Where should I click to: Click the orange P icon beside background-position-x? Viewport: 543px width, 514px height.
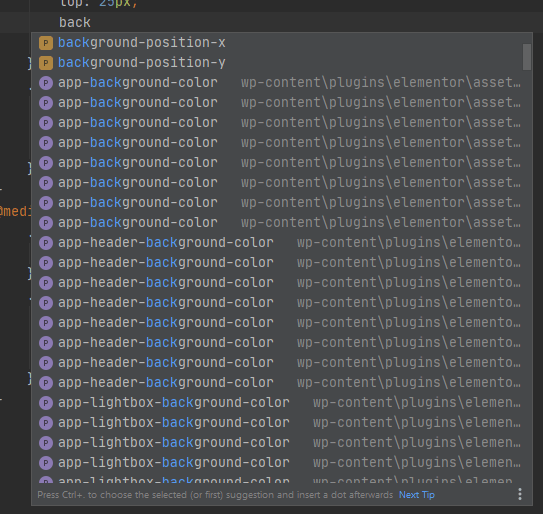(46, 43)
